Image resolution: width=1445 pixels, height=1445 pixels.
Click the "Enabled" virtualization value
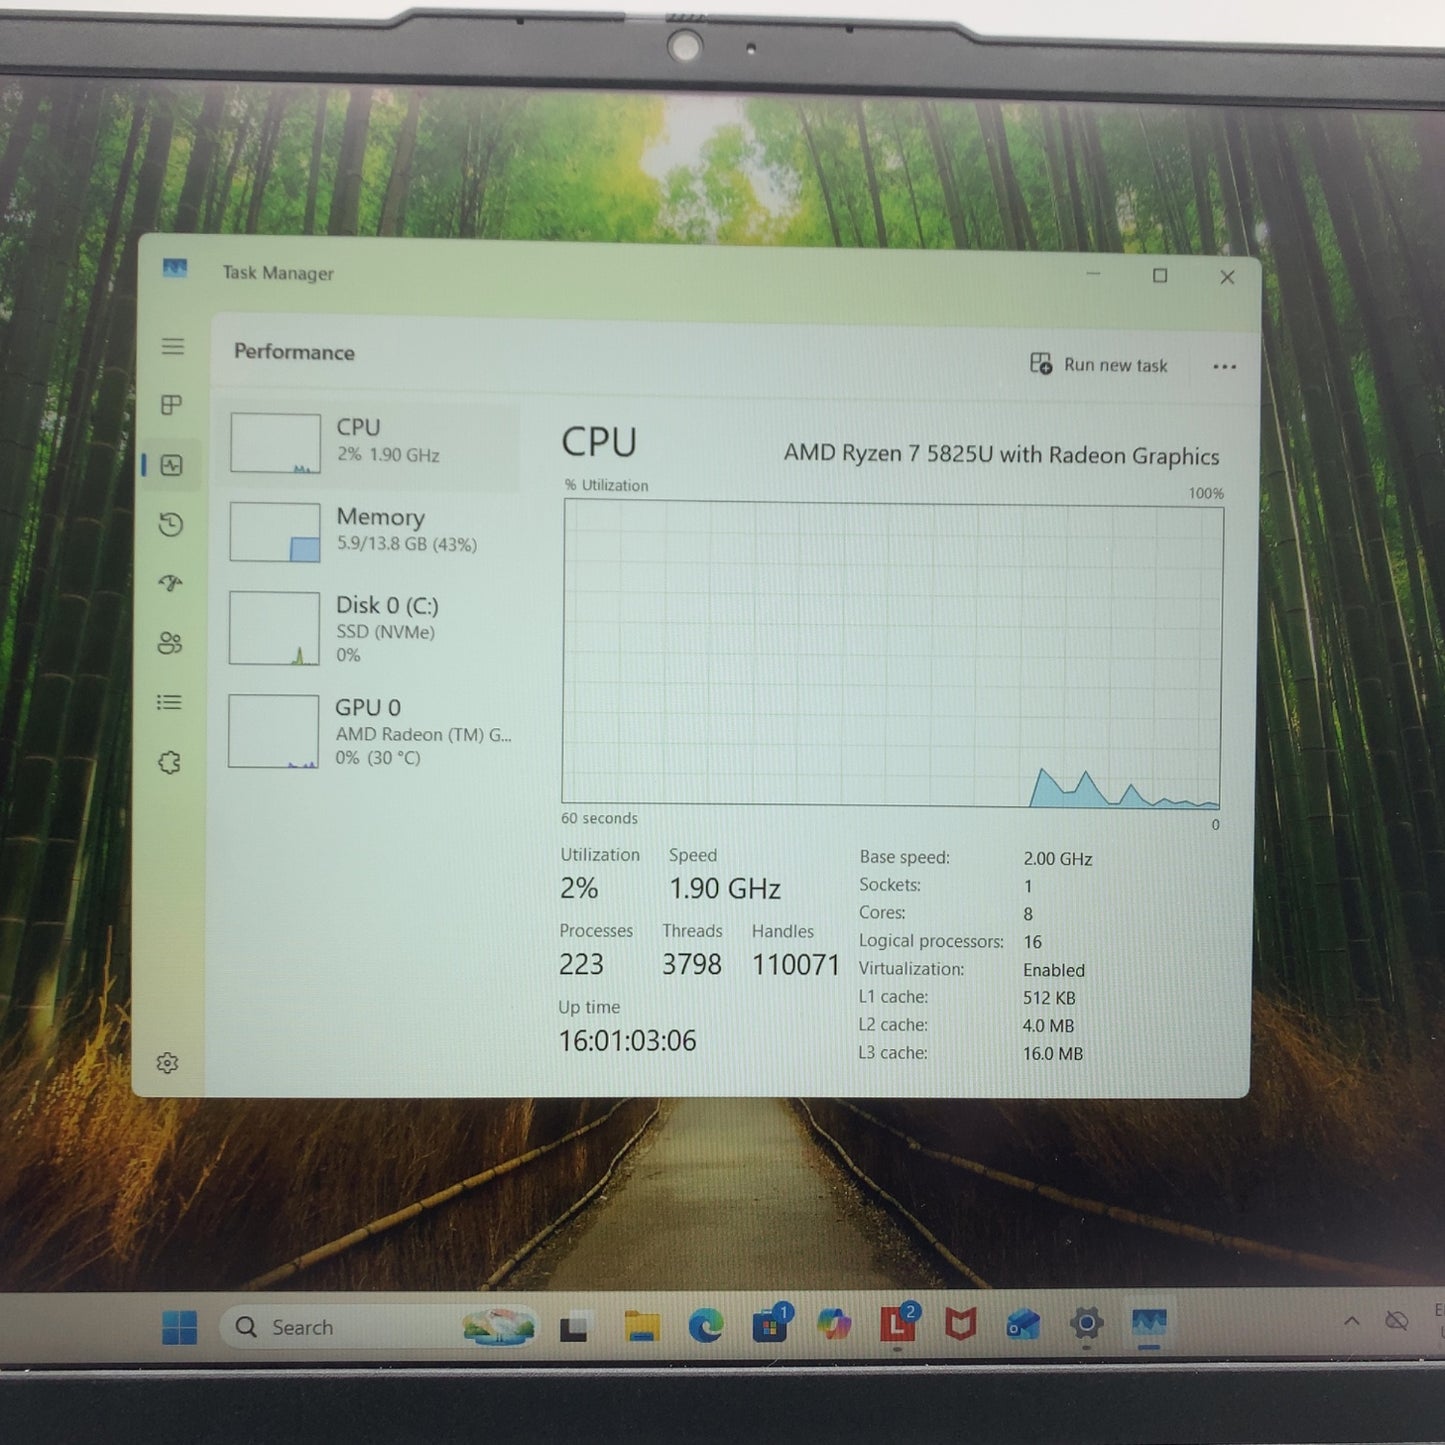click(1054, 970)
